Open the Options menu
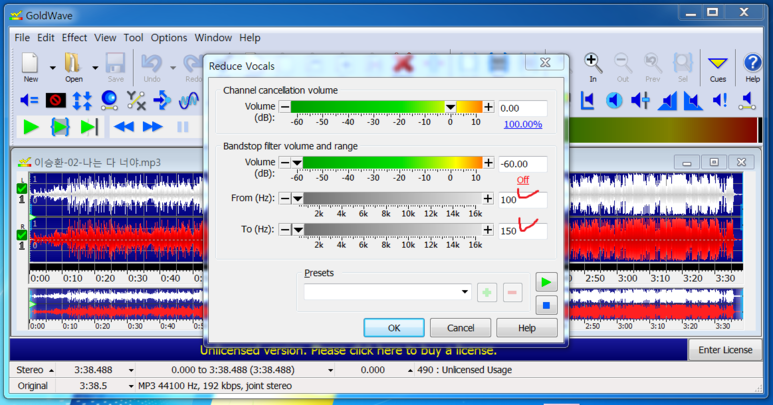Screen dimensions: 773x405 (169, 37)
